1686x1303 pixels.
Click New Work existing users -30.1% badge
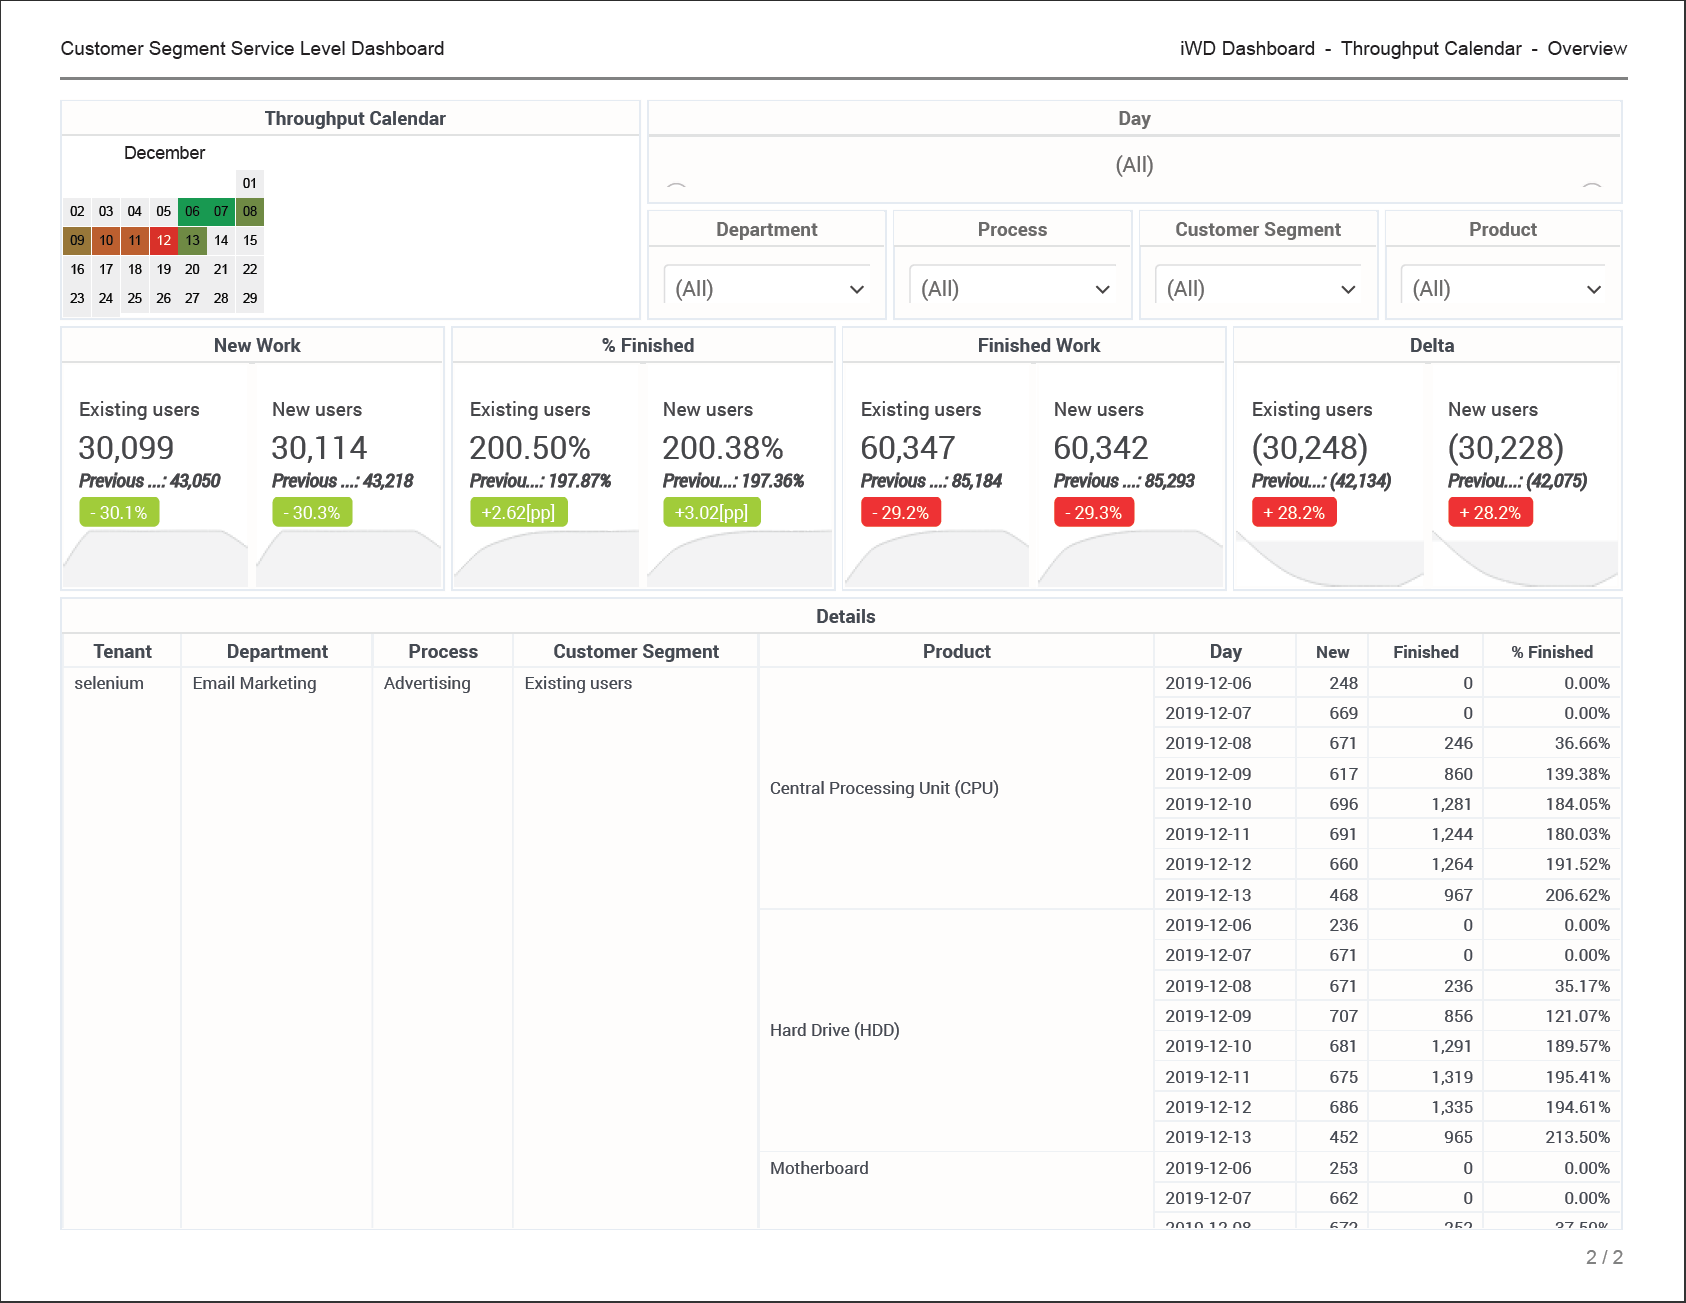[119, 513]
